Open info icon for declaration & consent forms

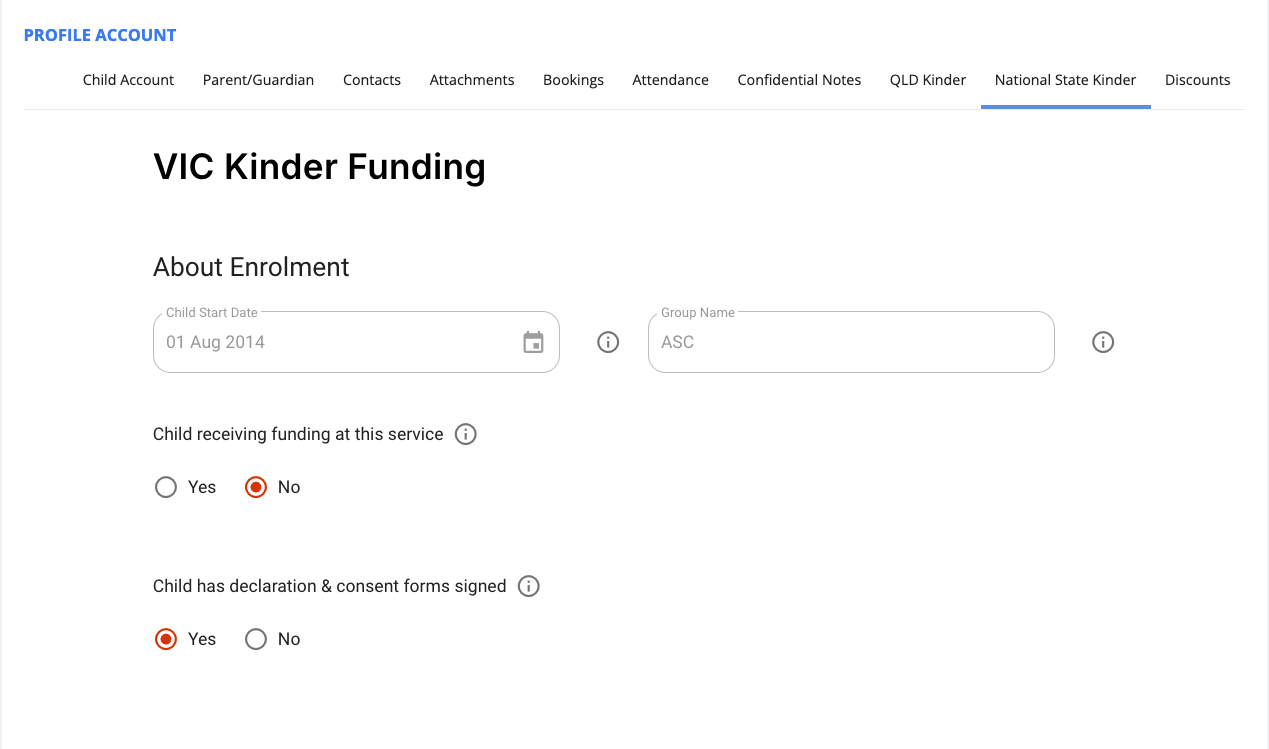pyautogui.click(x=529, y=586)
